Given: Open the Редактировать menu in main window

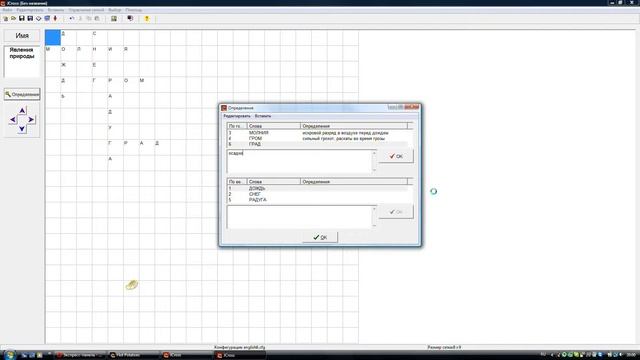Looking at the screenshot, I should [30, 10].
